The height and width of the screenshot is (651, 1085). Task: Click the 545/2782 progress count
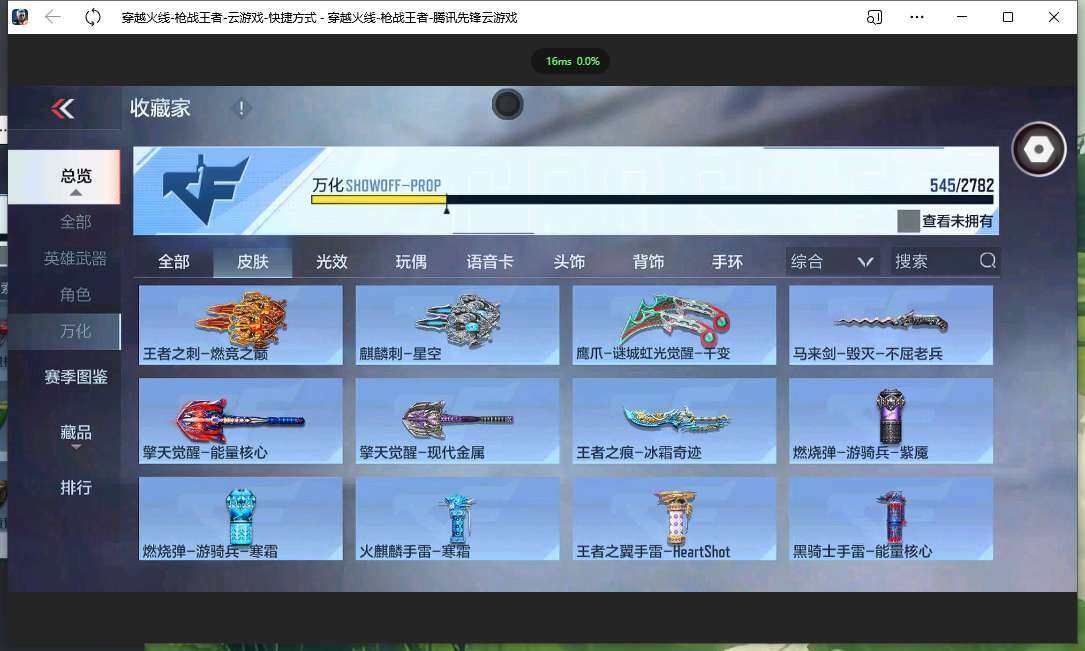tap(961, 185)
